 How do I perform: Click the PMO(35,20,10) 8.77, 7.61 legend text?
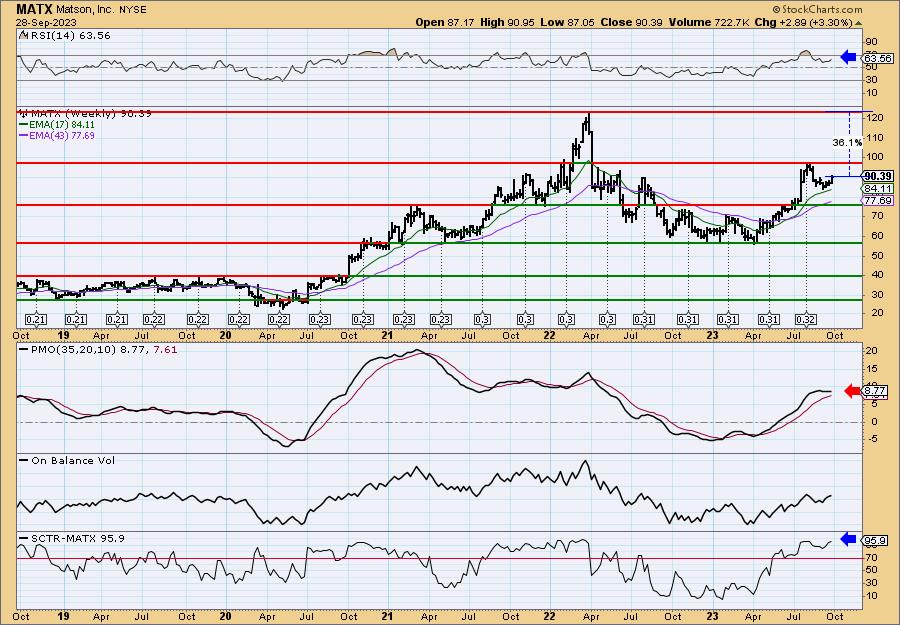tap(103, 348)
